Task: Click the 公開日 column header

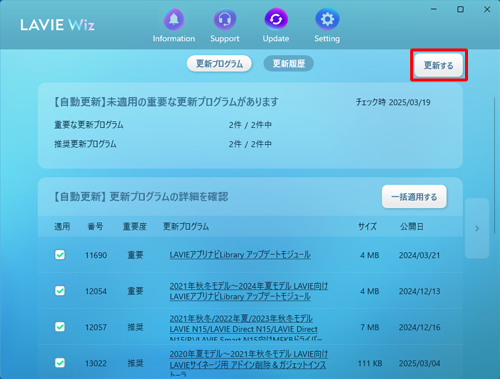Action: click(x=412, y=227)
